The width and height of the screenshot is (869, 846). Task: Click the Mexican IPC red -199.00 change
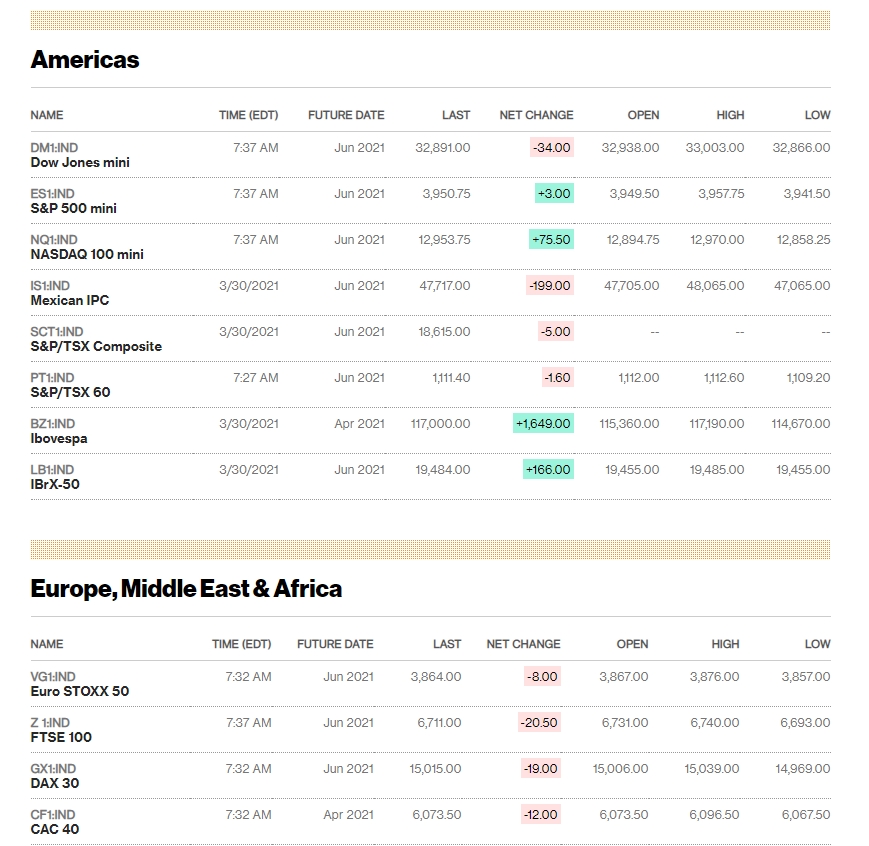tap(549, 286)
